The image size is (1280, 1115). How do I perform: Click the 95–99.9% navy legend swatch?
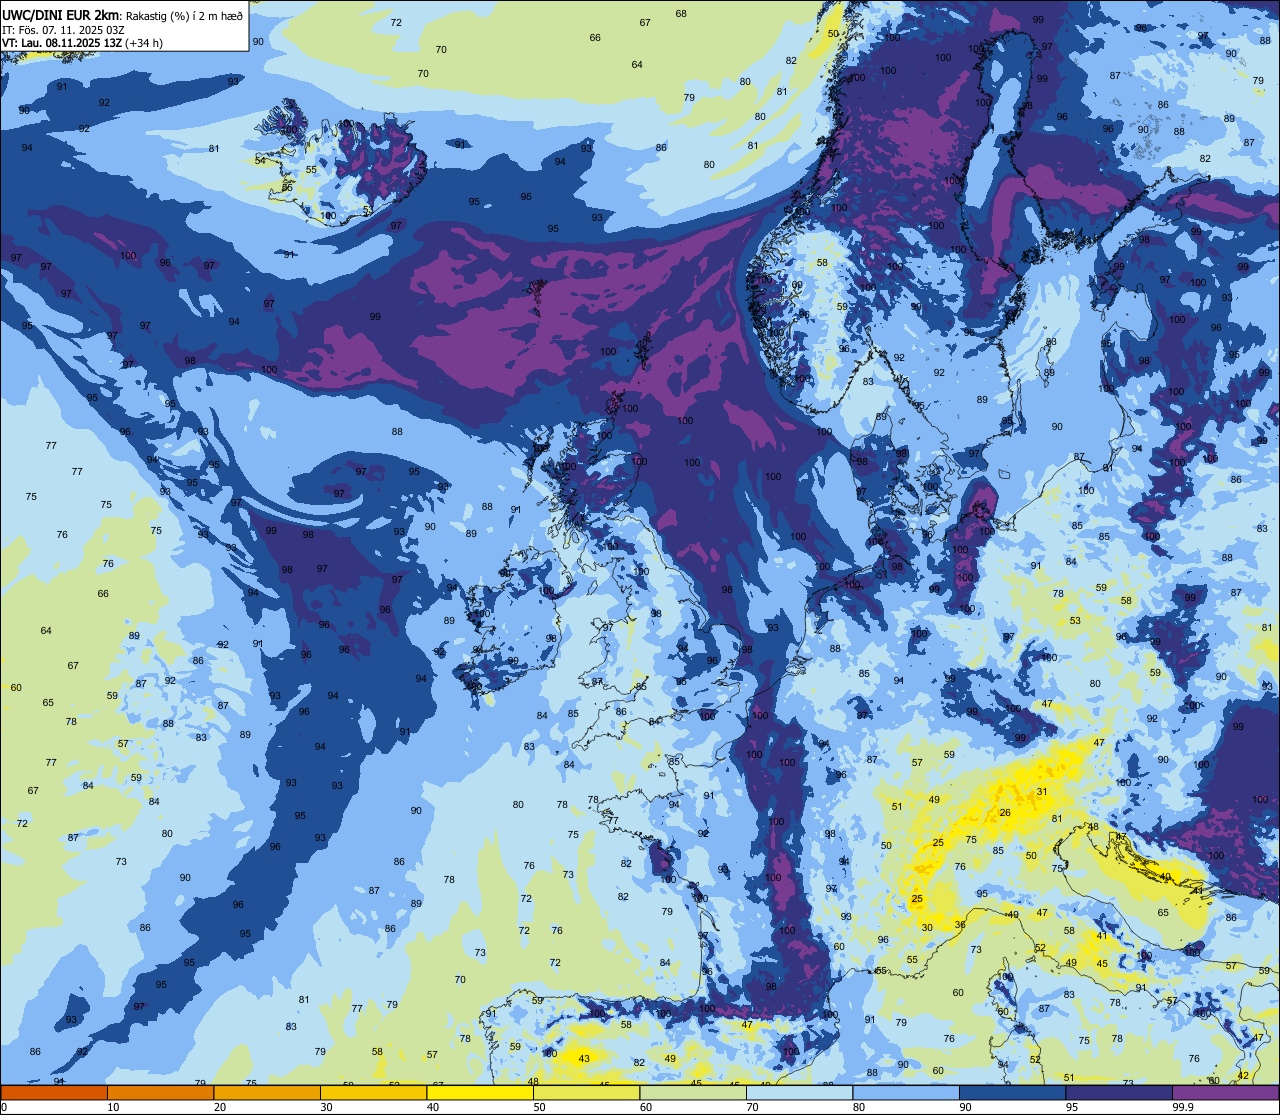click(x=1119, y=1093)
